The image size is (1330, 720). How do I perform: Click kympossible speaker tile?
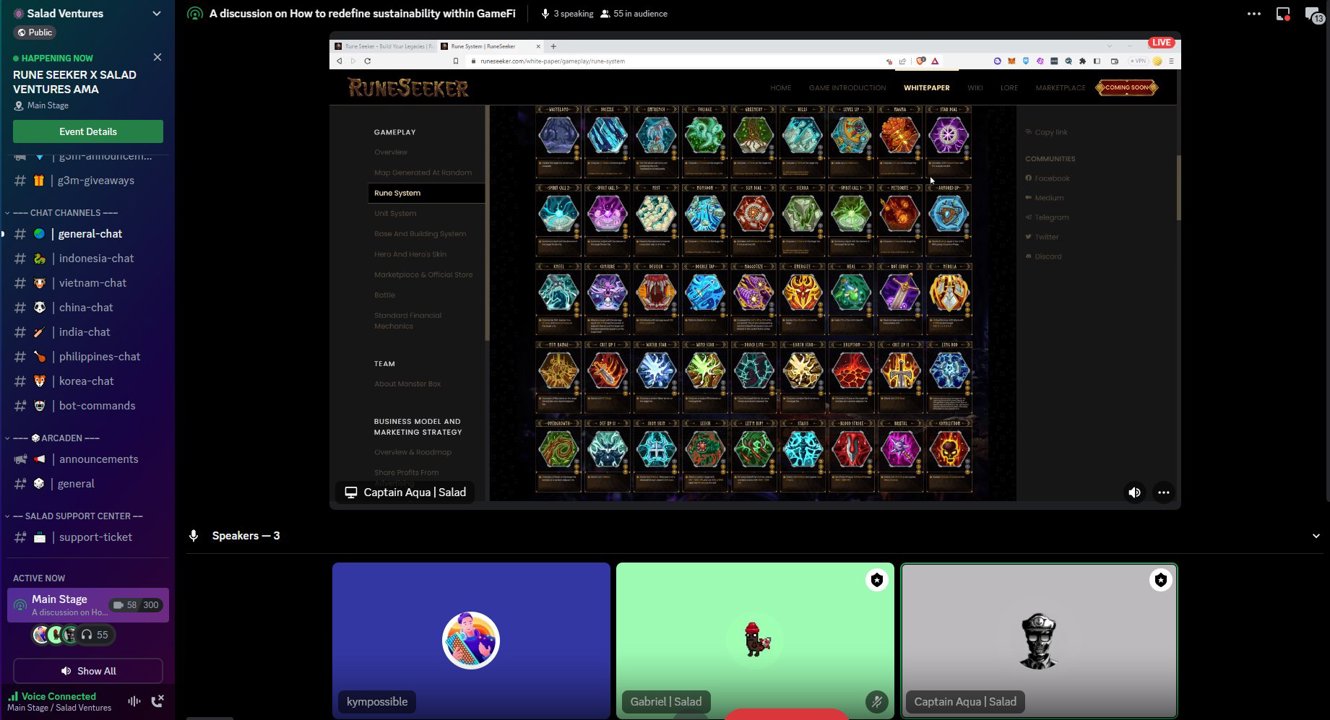(x=471, y=640)
